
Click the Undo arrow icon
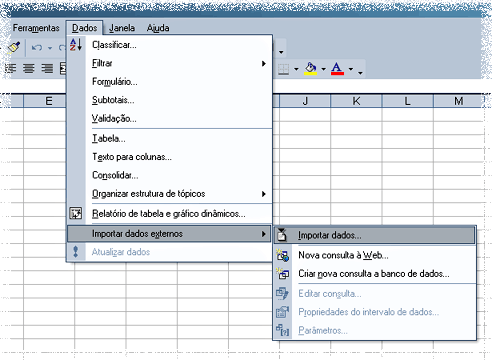click(37, 48)
